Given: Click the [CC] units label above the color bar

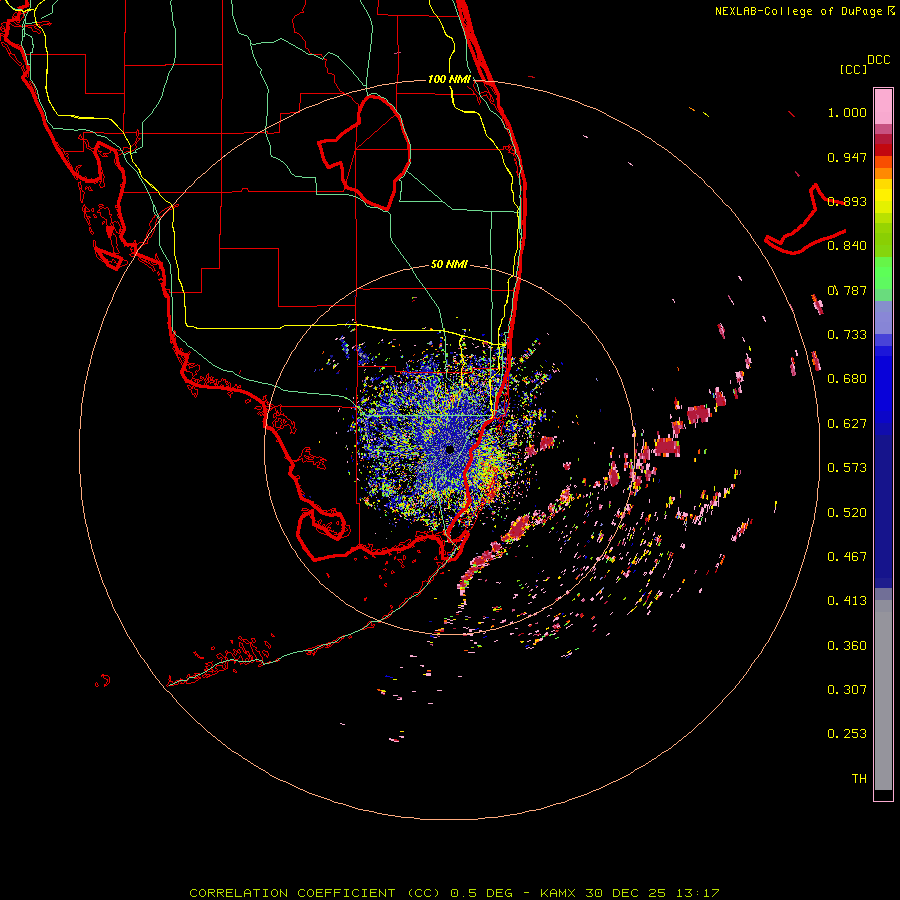Looking at the screenshot, I should click(x=853, y=69).
